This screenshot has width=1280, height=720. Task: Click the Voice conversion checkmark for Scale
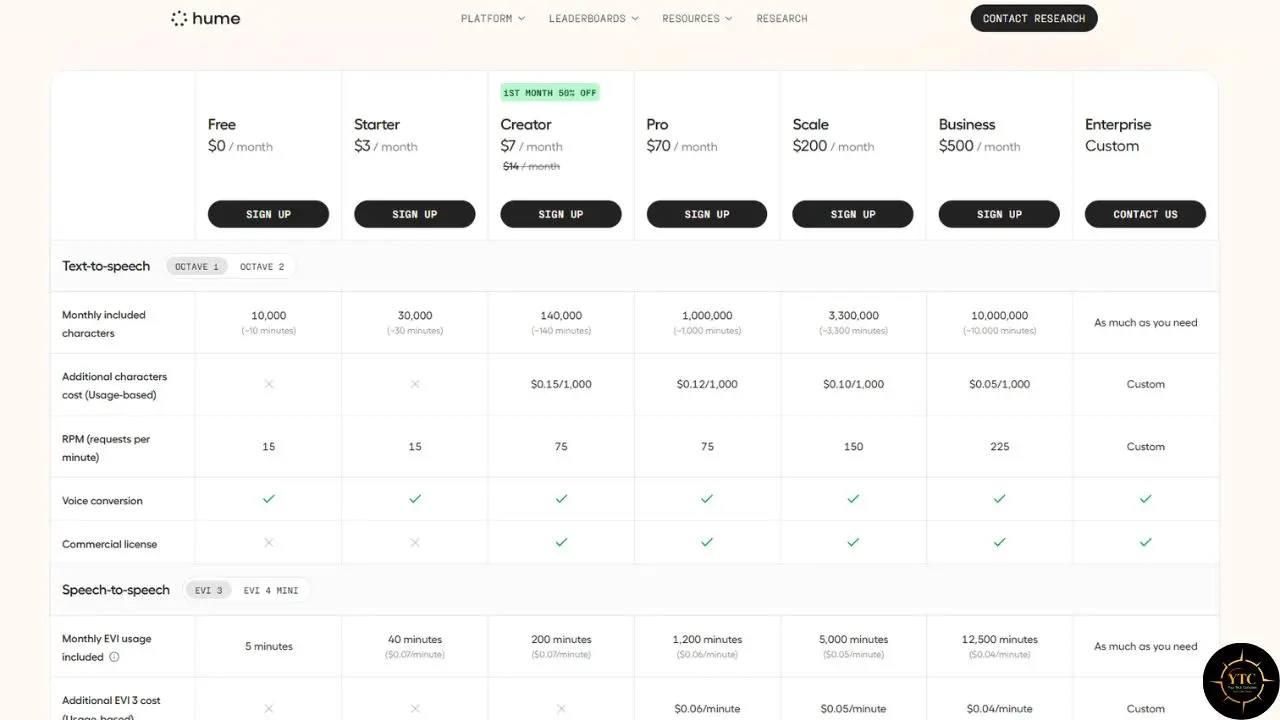853,499
